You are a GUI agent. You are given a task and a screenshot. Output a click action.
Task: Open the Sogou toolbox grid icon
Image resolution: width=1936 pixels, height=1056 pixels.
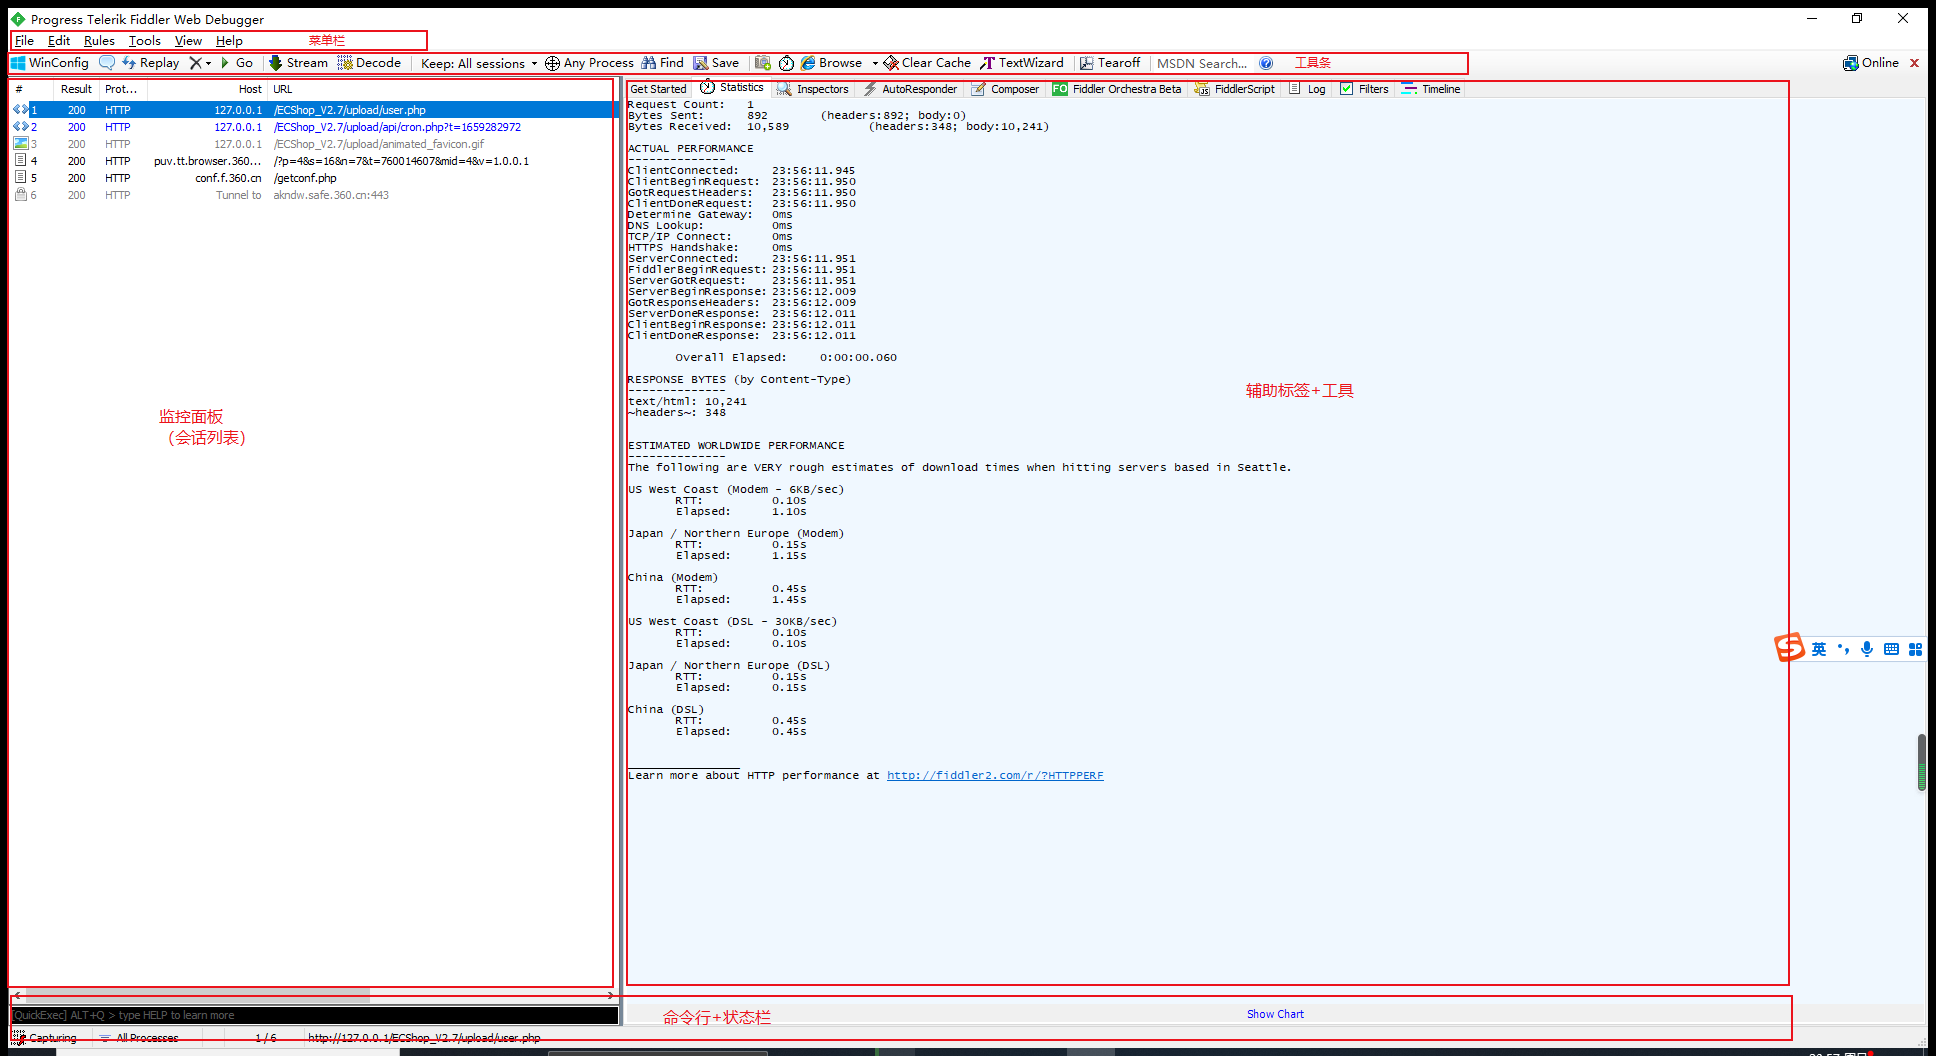point(1915,649)
